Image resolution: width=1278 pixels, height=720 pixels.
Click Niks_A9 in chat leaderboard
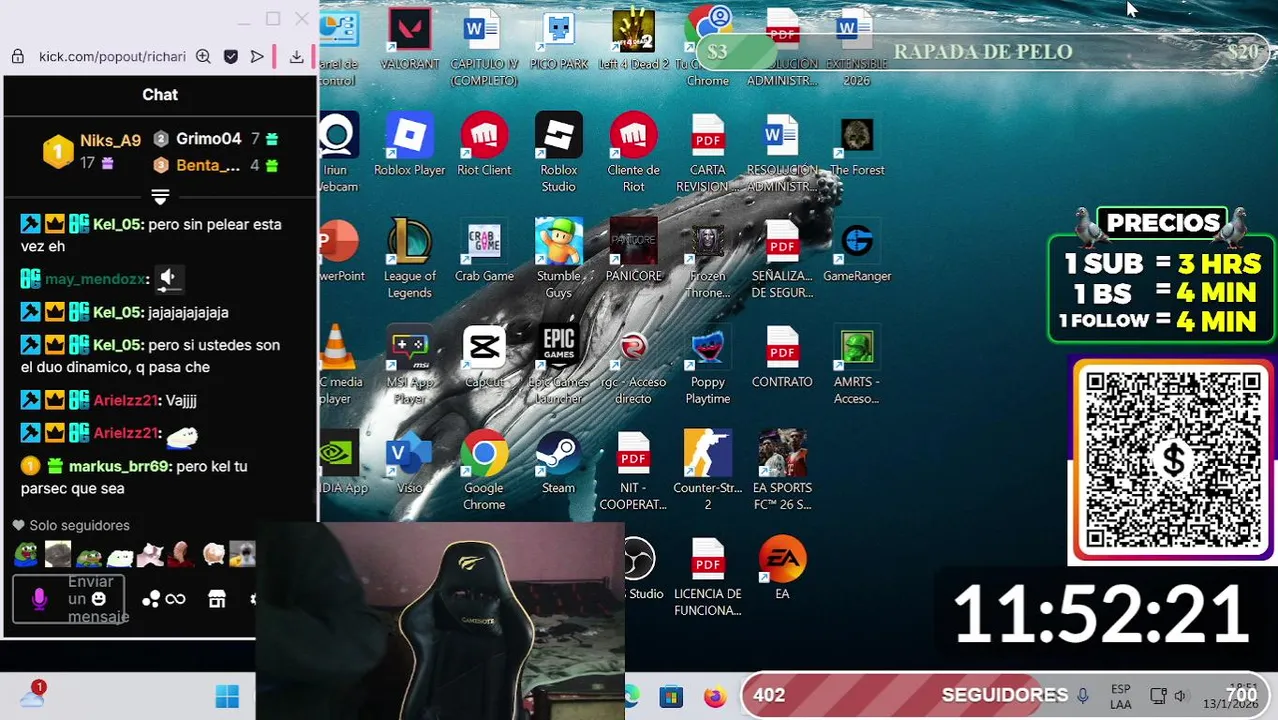coord(110,141)
